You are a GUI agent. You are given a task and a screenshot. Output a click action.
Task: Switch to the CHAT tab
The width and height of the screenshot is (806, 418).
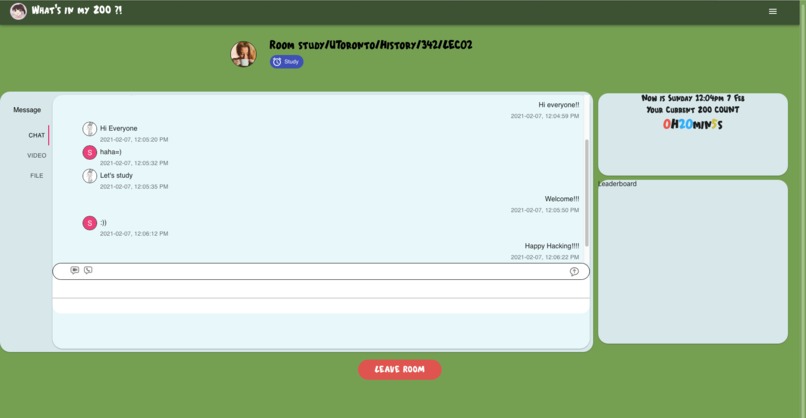coord(36,135)
